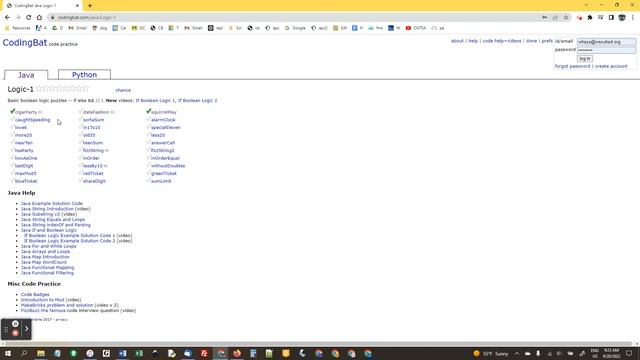Viewport: 640px width, 360px height.
Task: Open the blueTicket problem
Action: (26, 181)
